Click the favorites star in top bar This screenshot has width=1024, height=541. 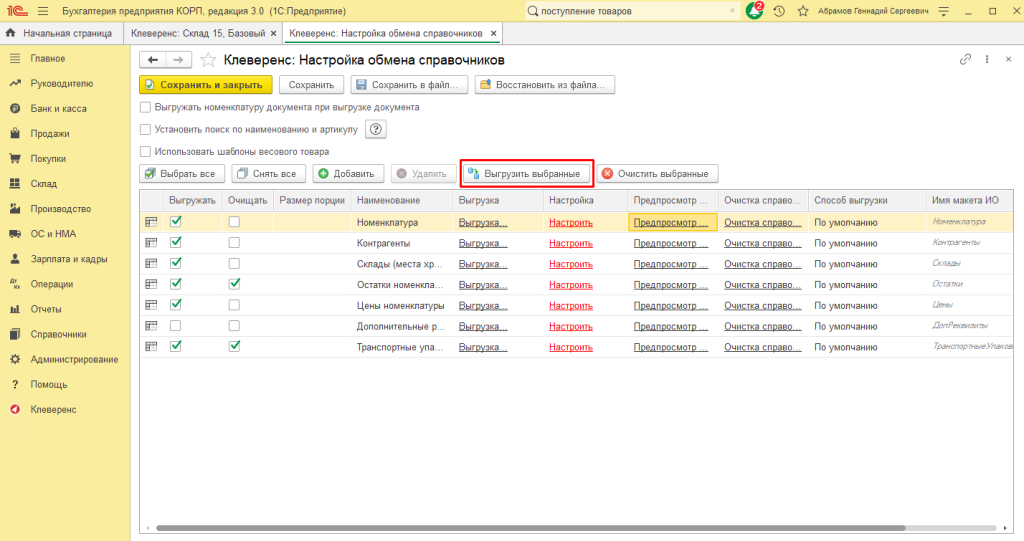(802, 11)
